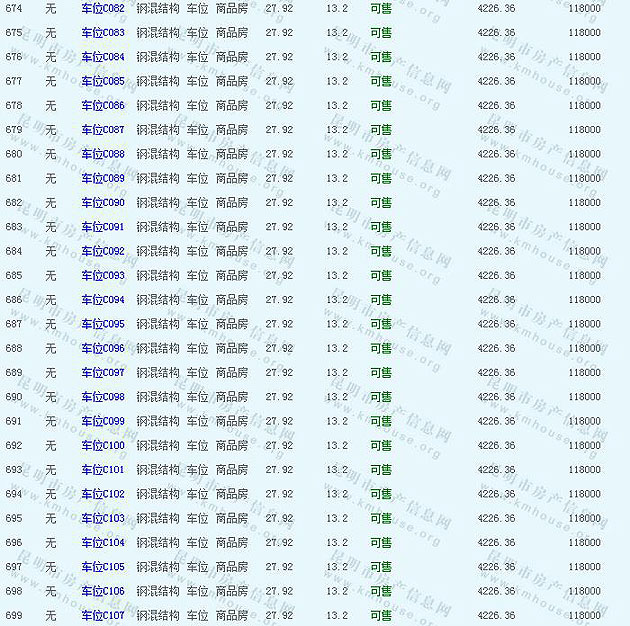This screenshot has width=630, height=626.
Task: Open the 车位C099 entry
Action: coord(103,421)
